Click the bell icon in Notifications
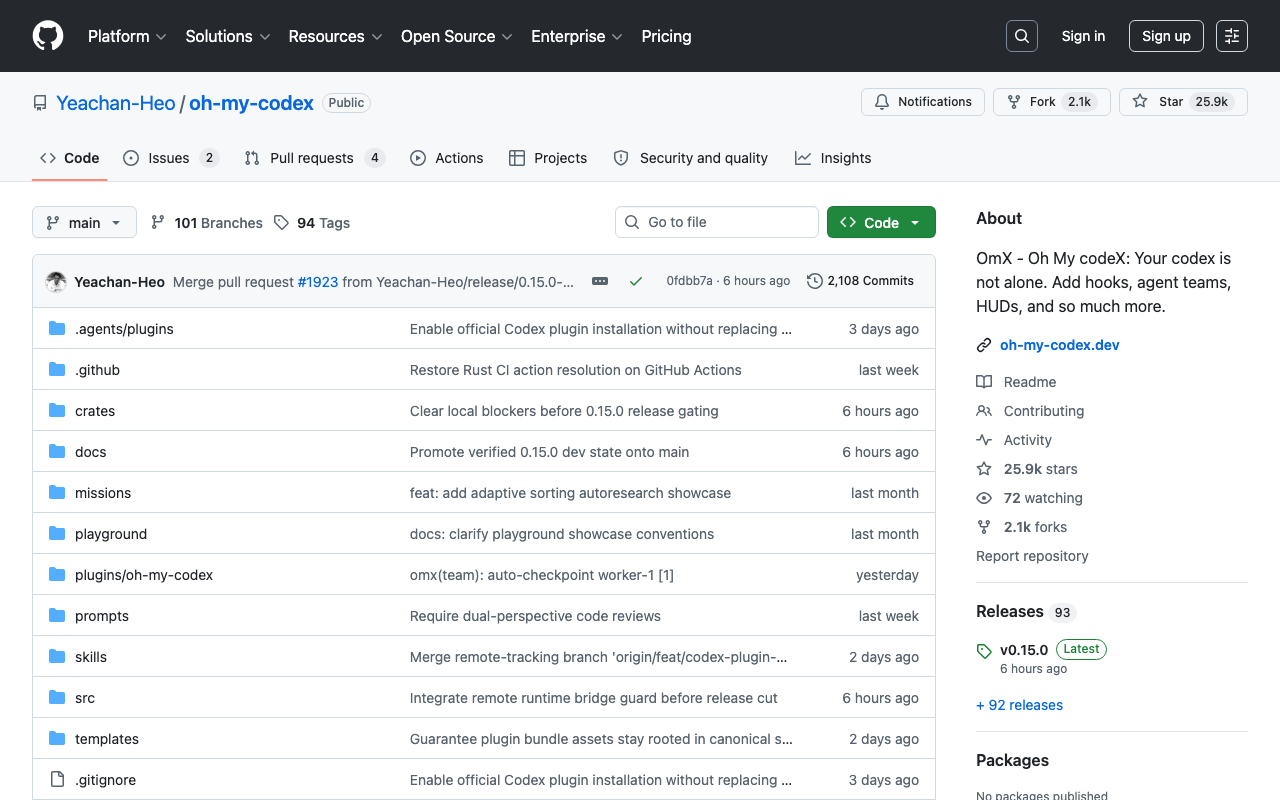The image size is (1280, 800). click(882, 102)
